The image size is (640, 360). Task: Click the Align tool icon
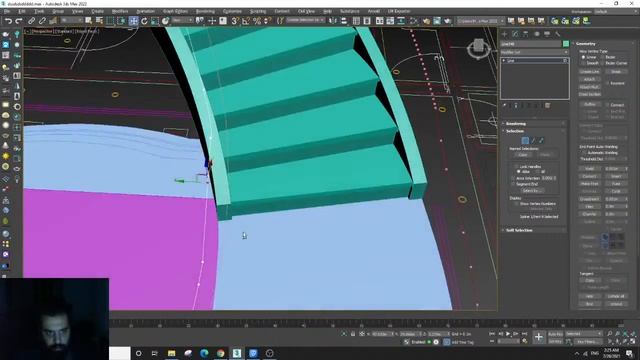[344, 20]
